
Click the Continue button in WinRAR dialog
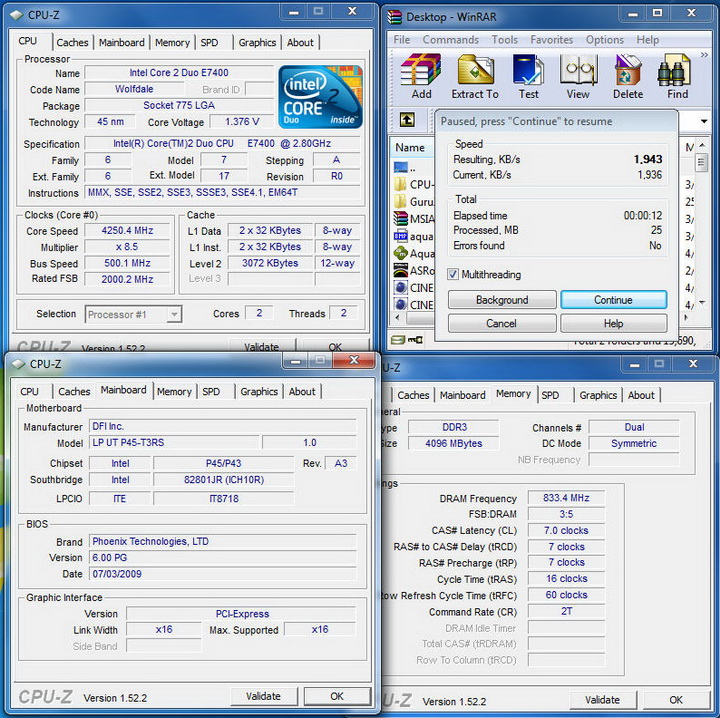point(613,300)
